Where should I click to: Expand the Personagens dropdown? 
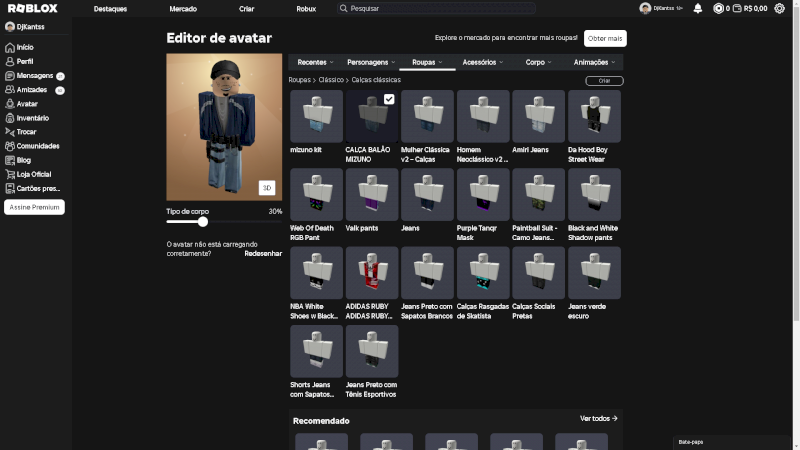pos(371,62)
